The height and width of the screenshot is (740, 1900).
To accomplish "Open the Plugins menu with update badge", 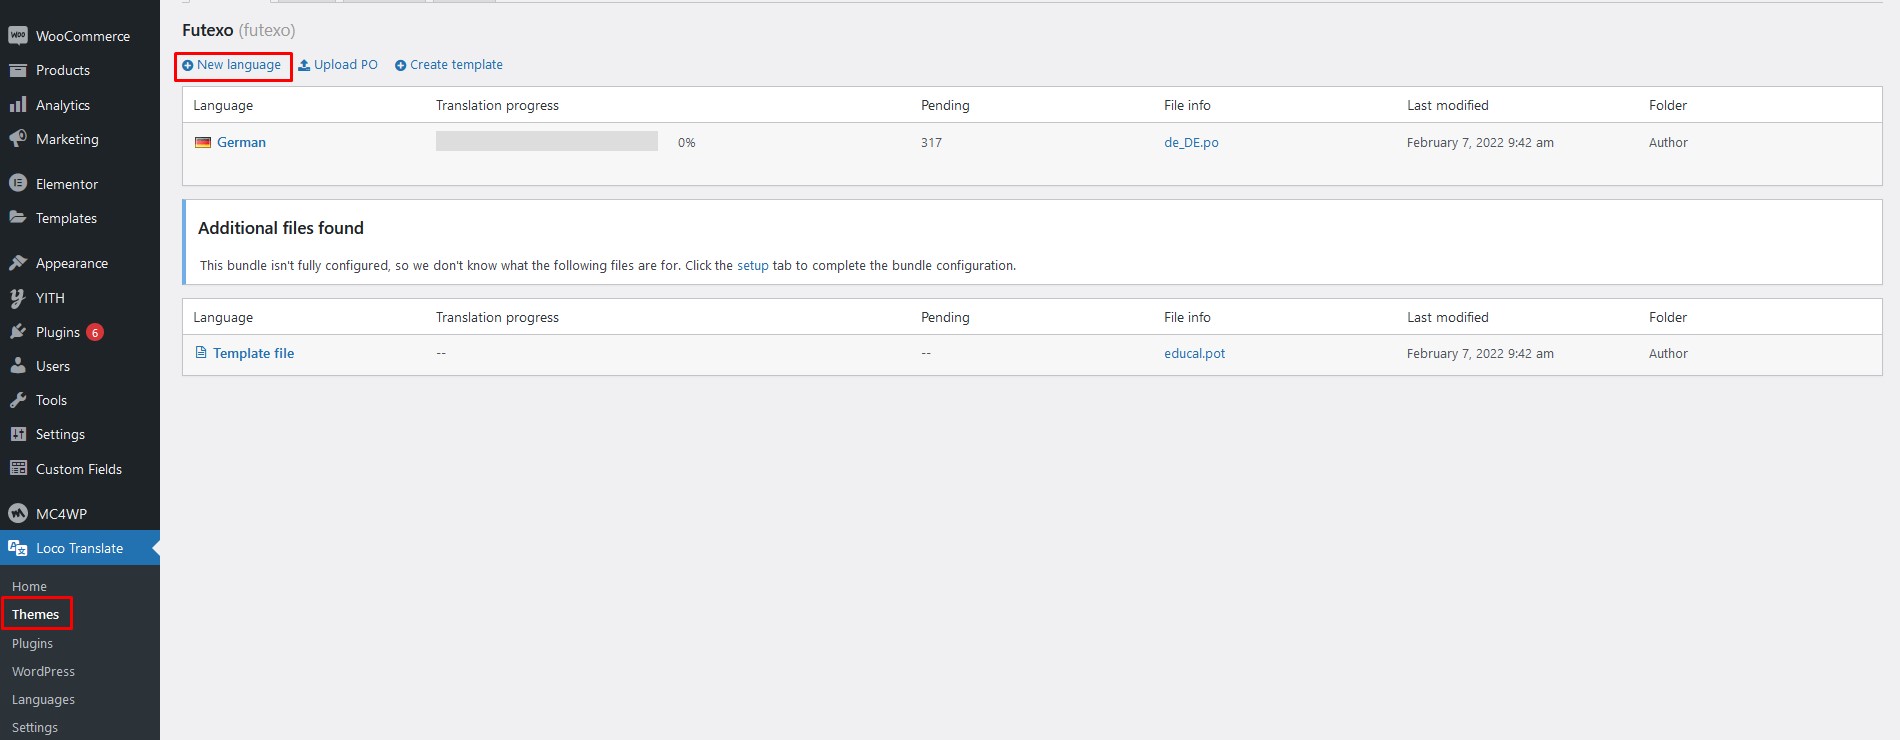I will (x=58, y=332).
